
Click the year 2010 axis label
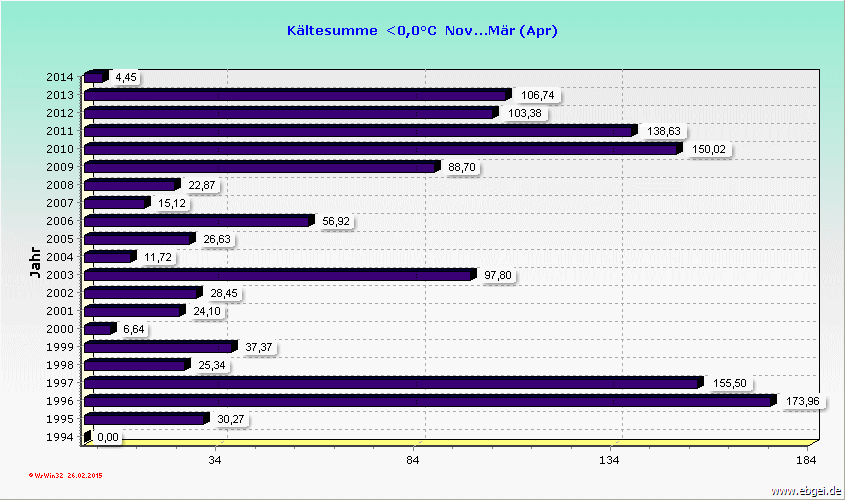(x=59, y=149)
